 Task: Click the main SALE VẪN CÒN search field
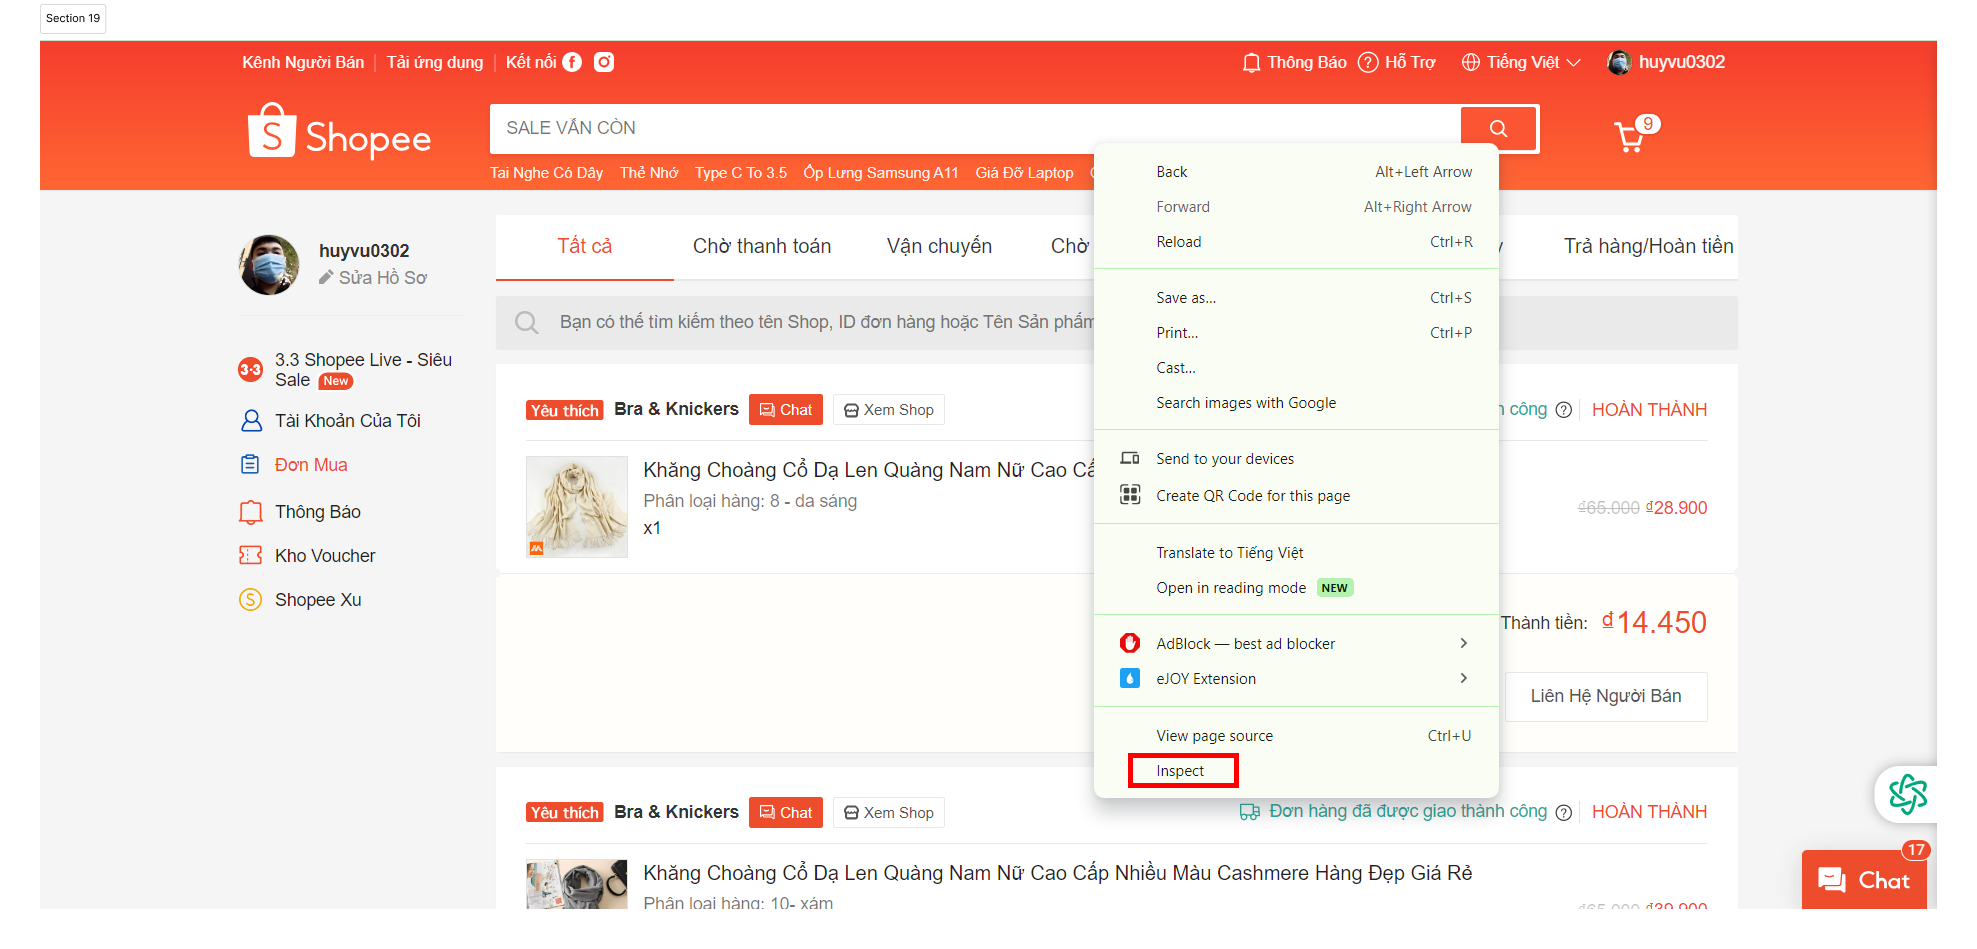pyautogui.click(x=975, y=128)
